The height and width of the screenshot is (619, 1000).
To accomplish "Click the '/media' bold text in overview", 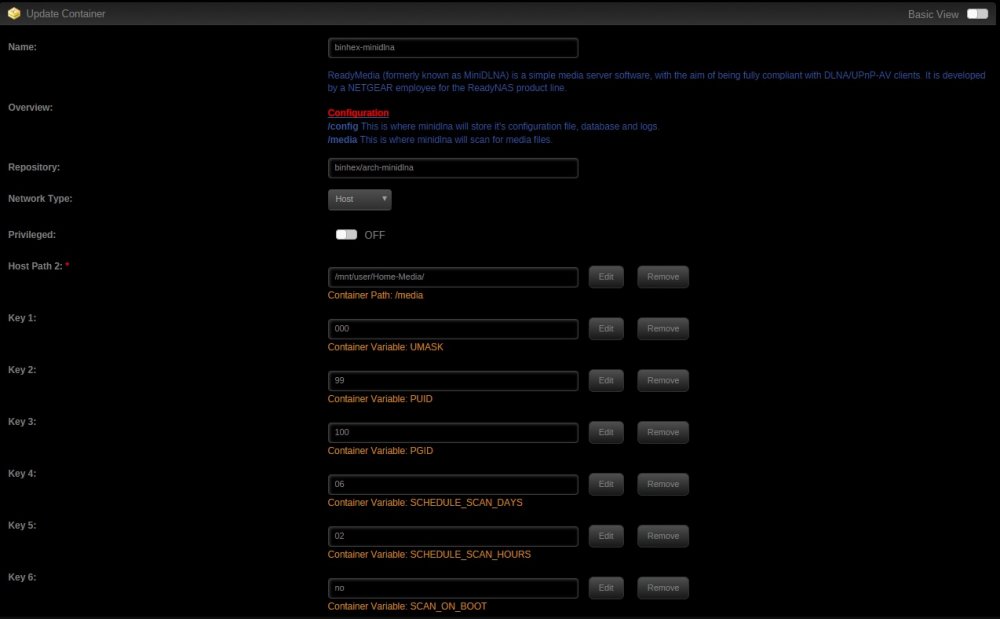I will [x=342, y=140].
